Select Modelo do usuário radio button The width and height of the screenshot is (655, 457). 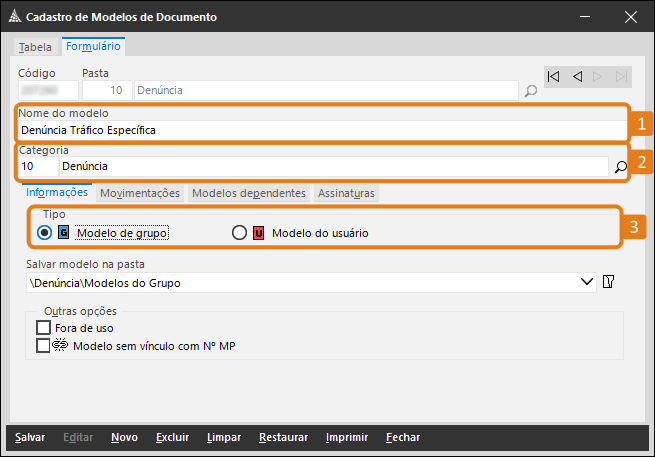[239, 233]
